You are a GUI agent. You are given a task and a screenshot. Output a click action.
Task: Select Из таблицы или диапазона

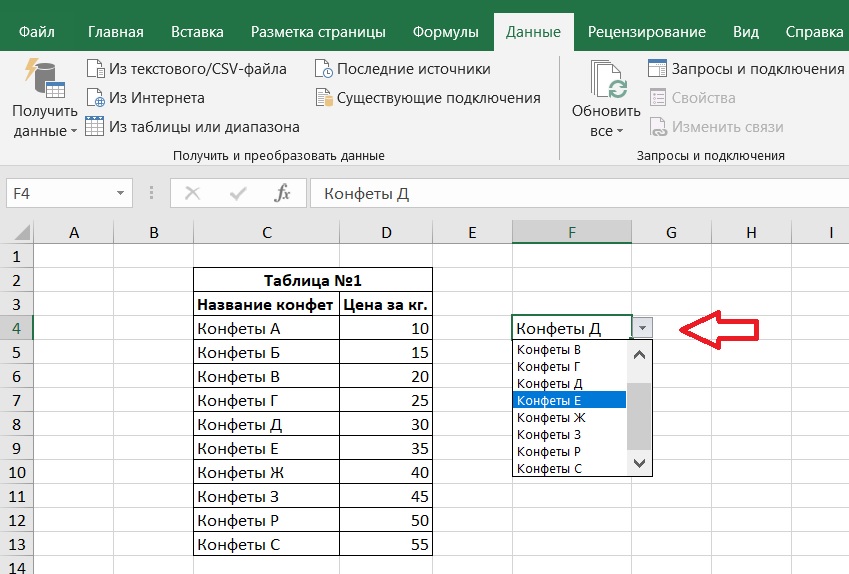click(192, 127)
